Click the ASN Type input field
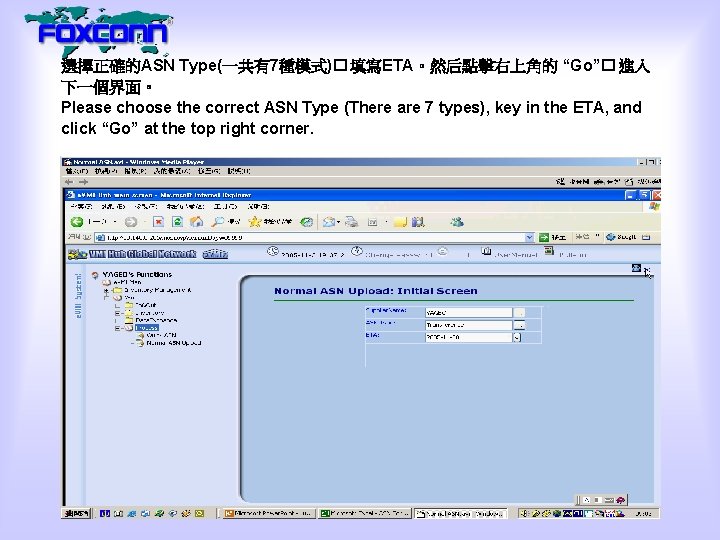Image resolution: width=720 pixels, height=540 pixels. 468,325
